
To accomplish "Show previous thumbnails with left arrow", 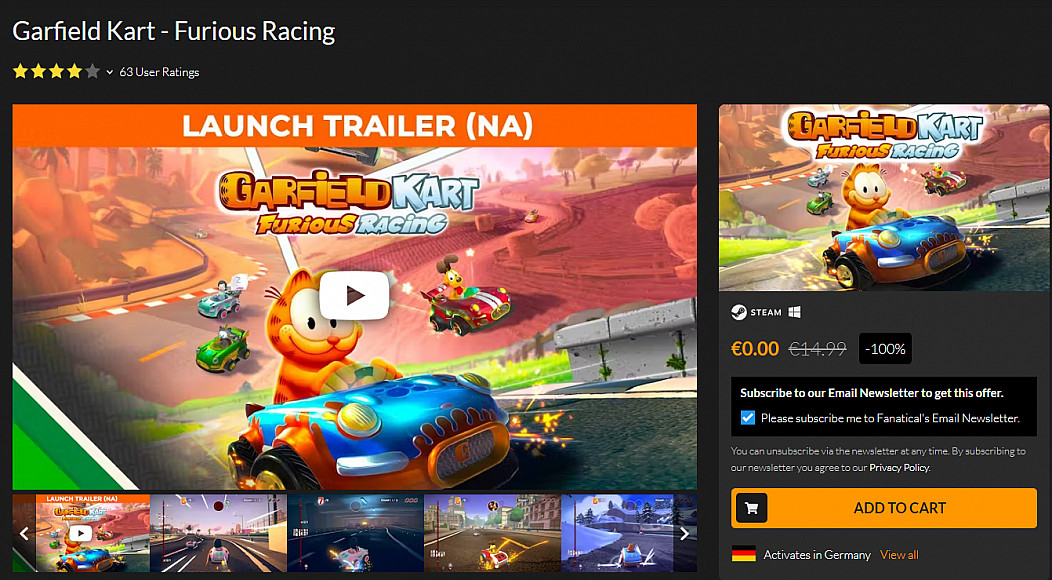I will [24, 533].
